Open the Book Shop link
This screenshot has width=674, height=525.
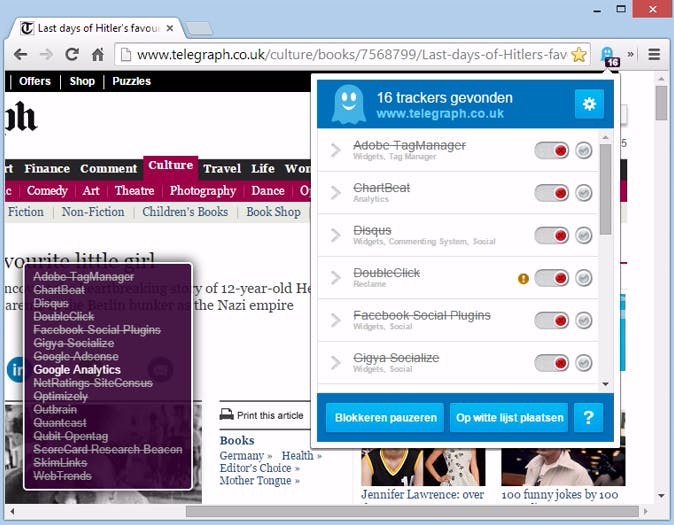click(273, 212)
